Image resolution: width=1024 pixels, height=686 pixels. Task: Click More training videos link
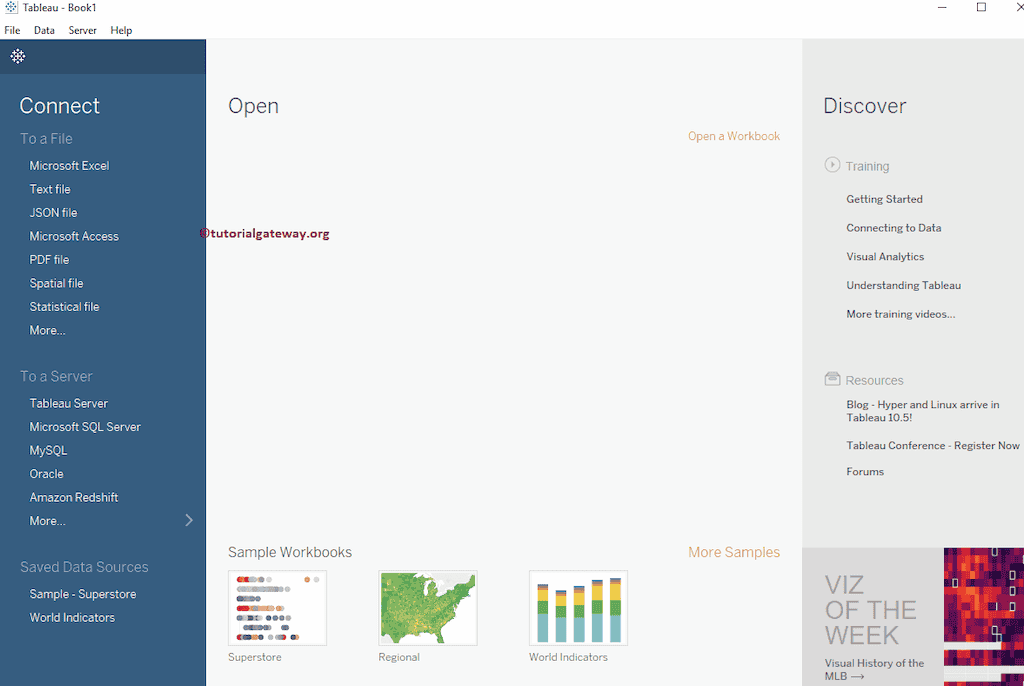click(x=901, y=314)
